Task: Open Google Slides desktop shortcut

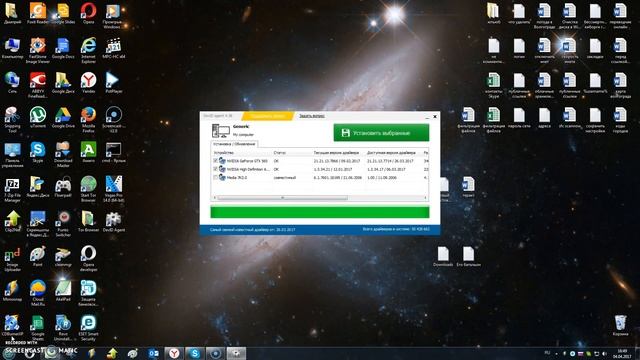Action: pyautogui.click(x=63, y=13)
